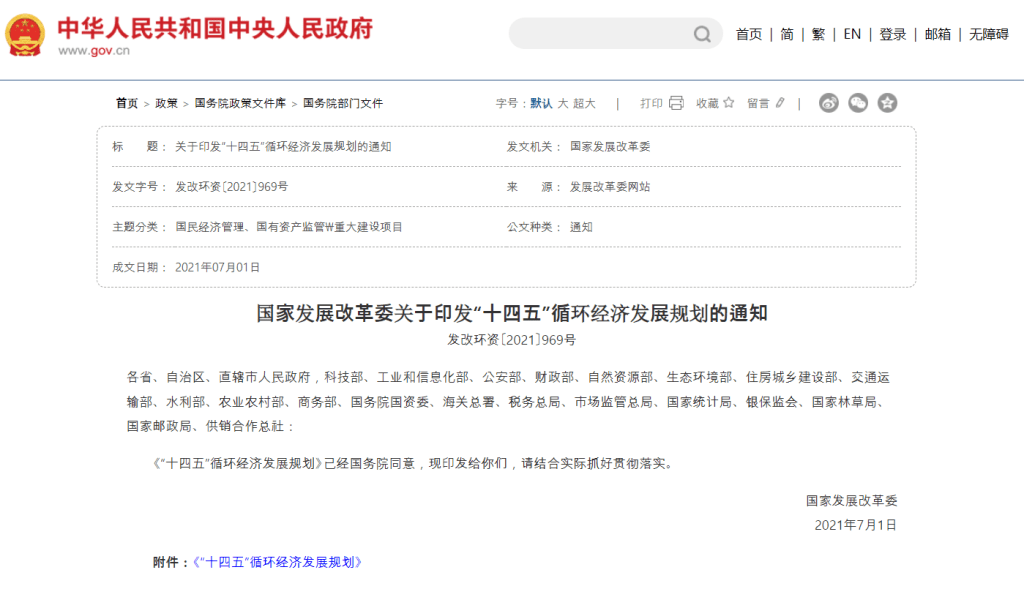Click the search magnifier icon
The image size is (1024, 589).
click(x=702, y=34)
